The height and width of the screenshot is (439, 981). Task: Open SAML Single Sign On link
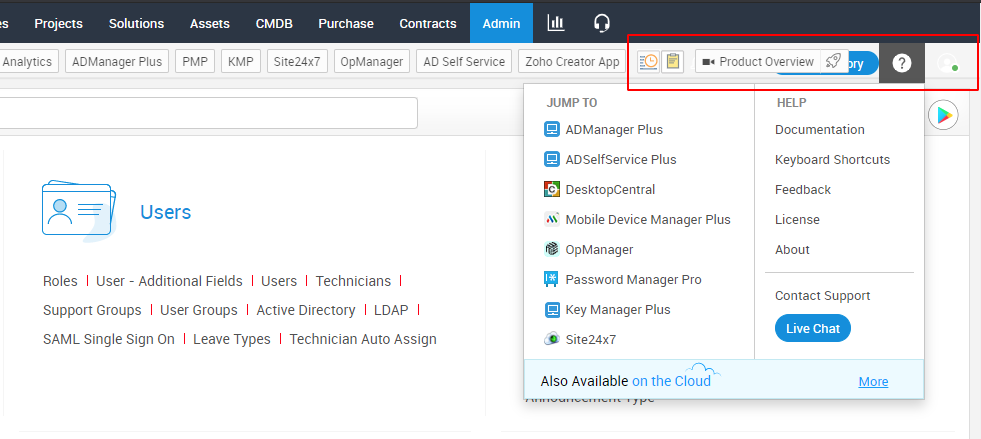pos(109,340)
